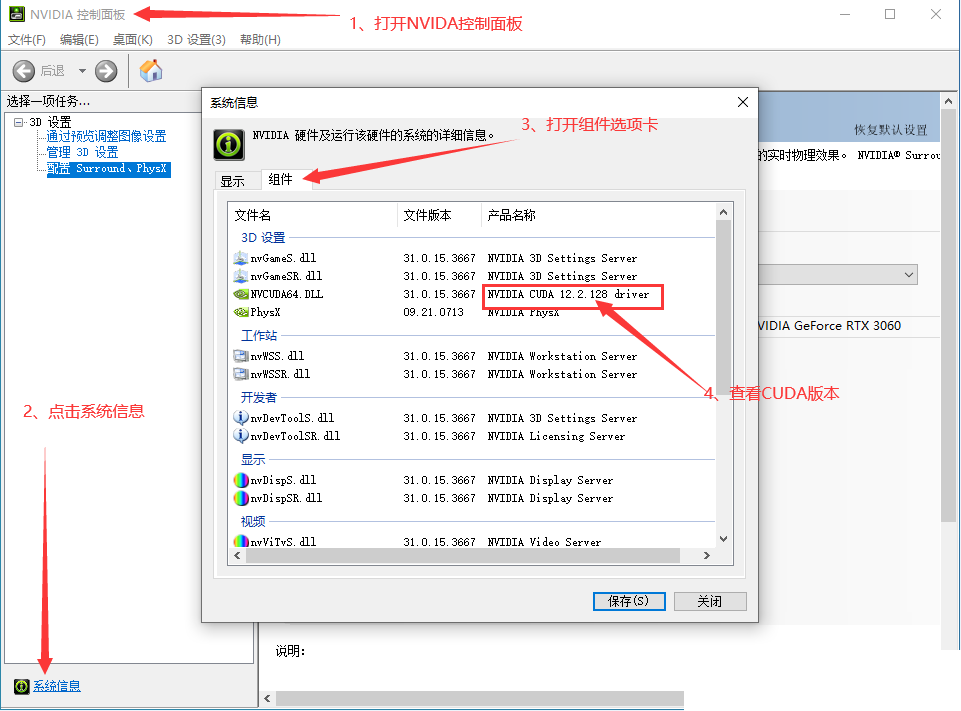Click the nvWSSR.dll file icon
This screenshot has height=711, width=961.
[x=241, y=374]
